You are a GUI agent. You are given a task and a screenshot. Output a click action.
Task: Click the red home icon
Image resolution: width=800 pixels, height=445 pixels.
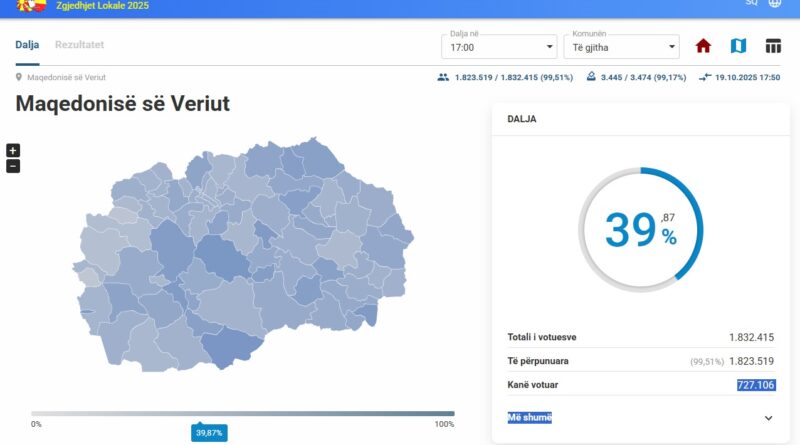click(703, 46)
